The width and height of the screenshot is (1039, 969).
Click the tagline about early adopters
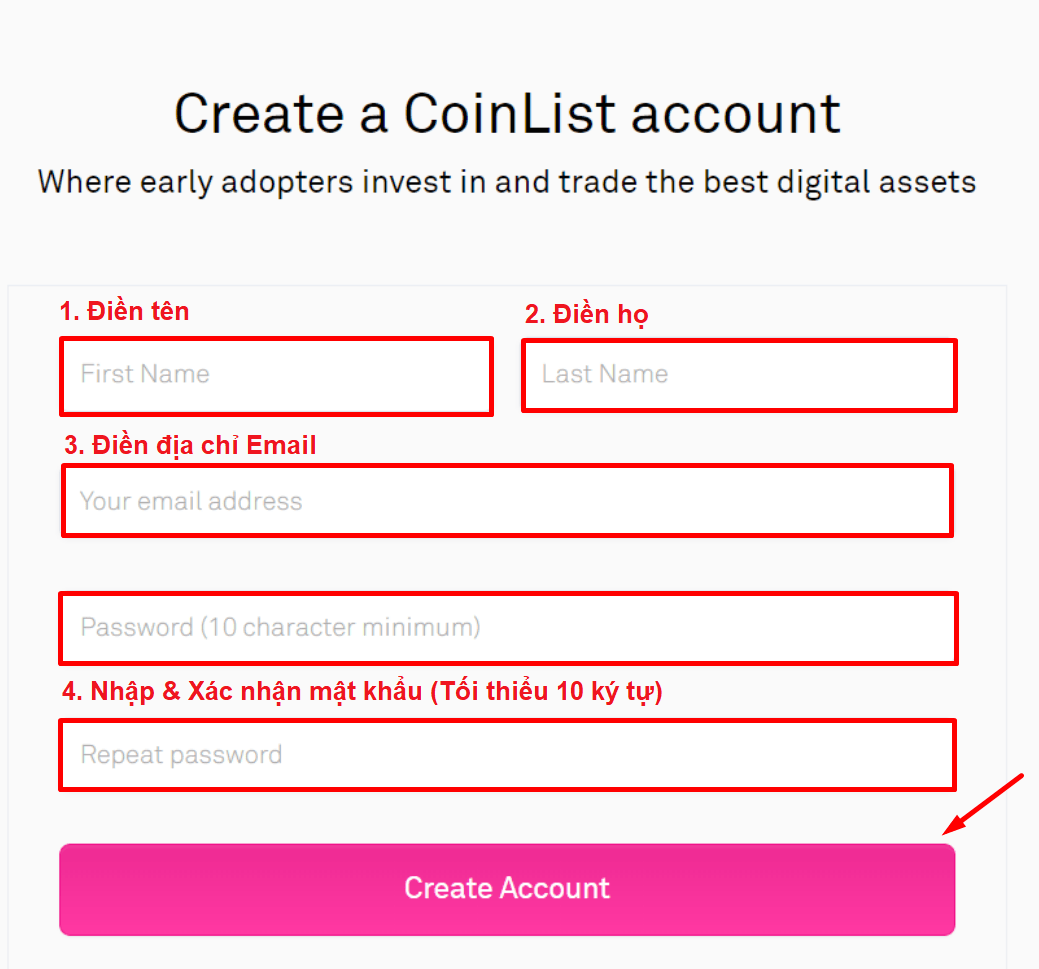pyautogui.click(x=507, y=182)
